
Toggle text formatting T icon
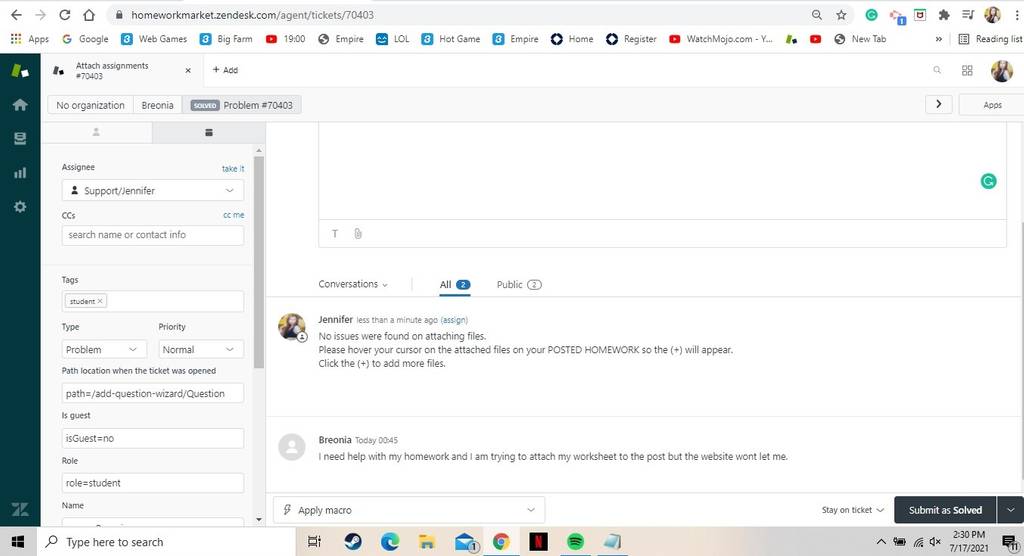[x=335, y=233]
